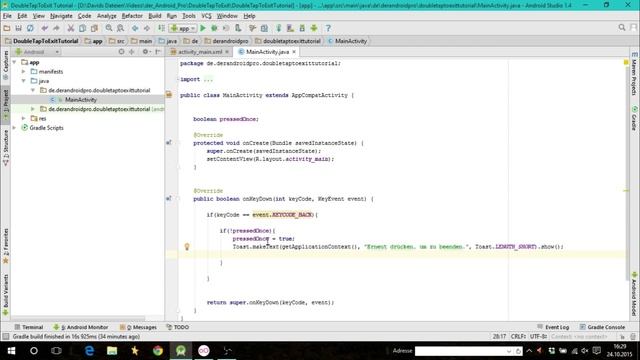This screenshot has height=360, width=640.
Task: Click the Find magnifier icon
Action: 109,28
